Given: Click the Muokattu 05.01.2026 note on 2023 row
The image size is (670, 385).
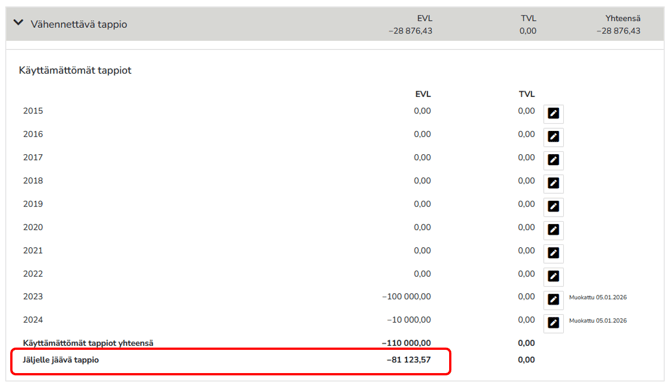Looking at the screenshot, I should point(598,297).
